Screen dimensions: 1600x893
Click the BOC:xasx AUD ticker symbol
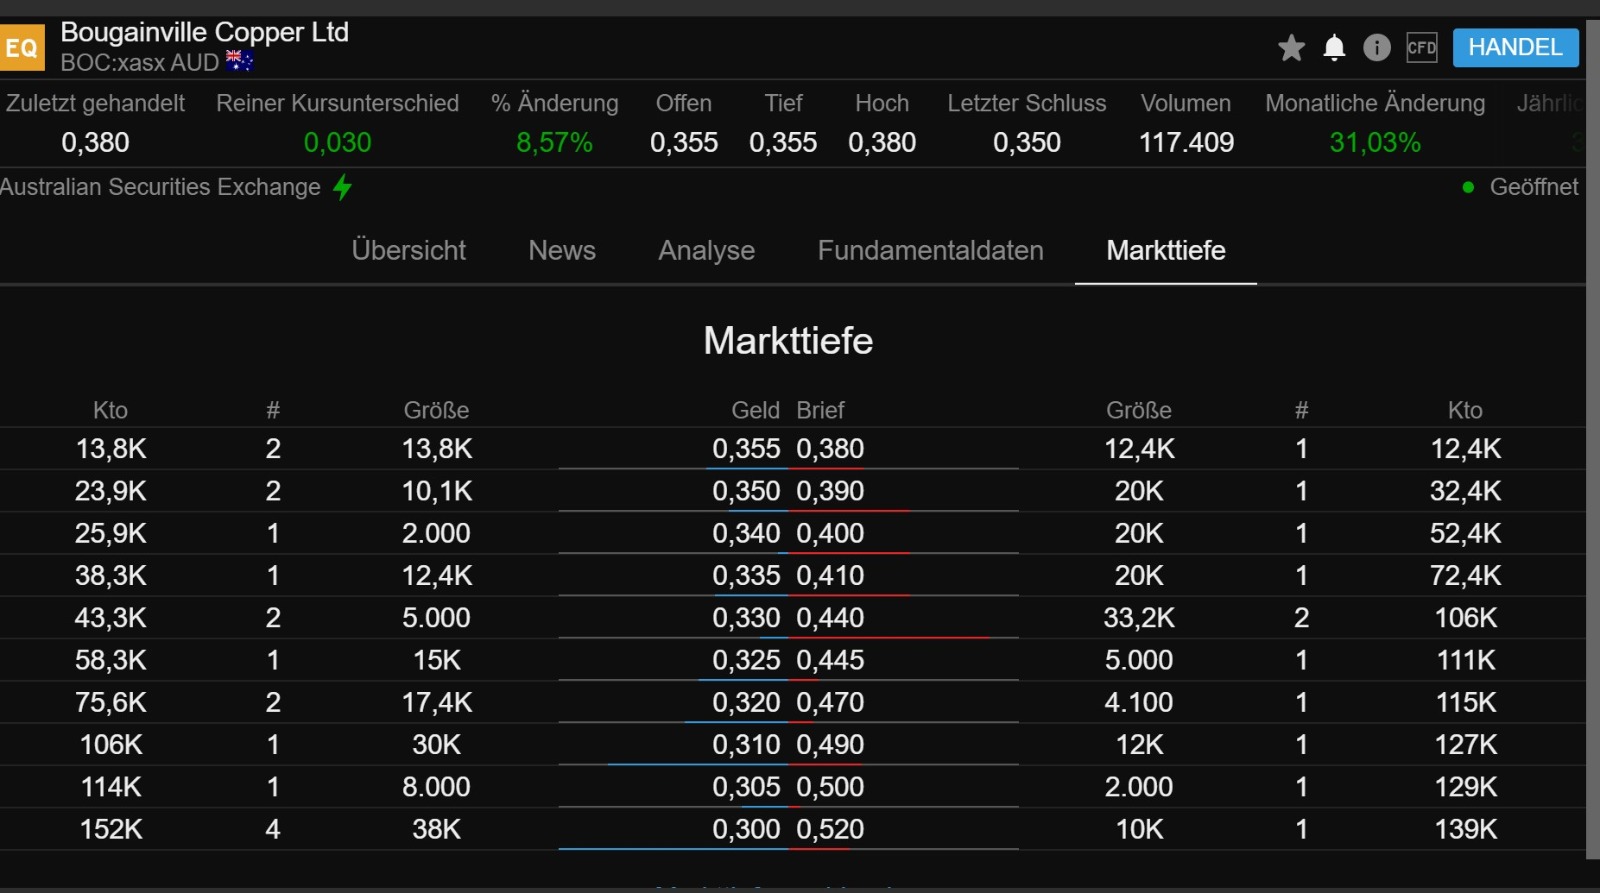[139, 63]
